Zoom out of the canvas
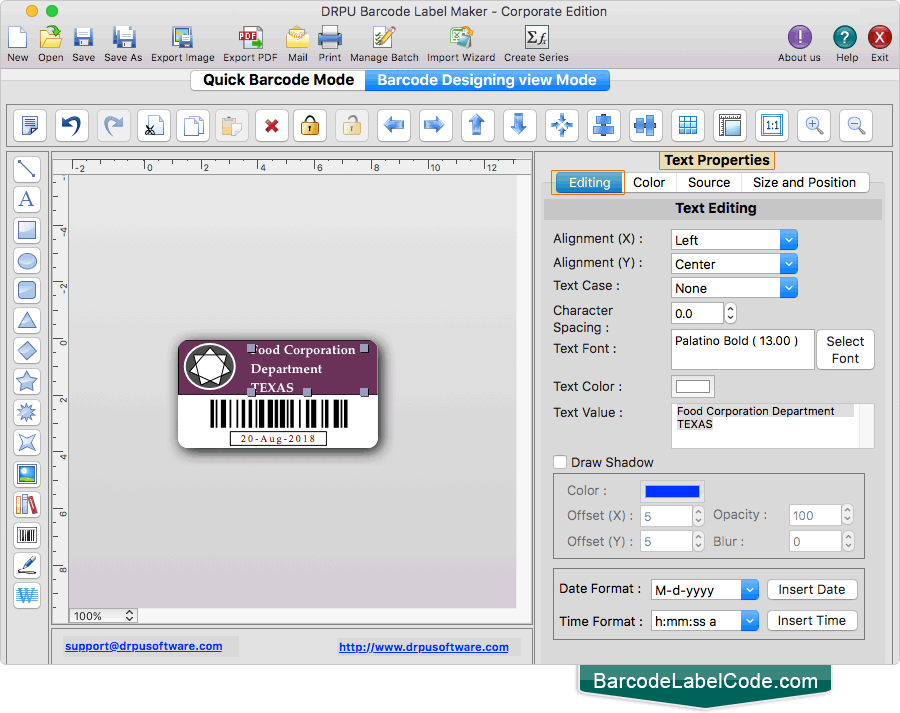This screenshot has height=713, width=900. (x=856, y=125)
